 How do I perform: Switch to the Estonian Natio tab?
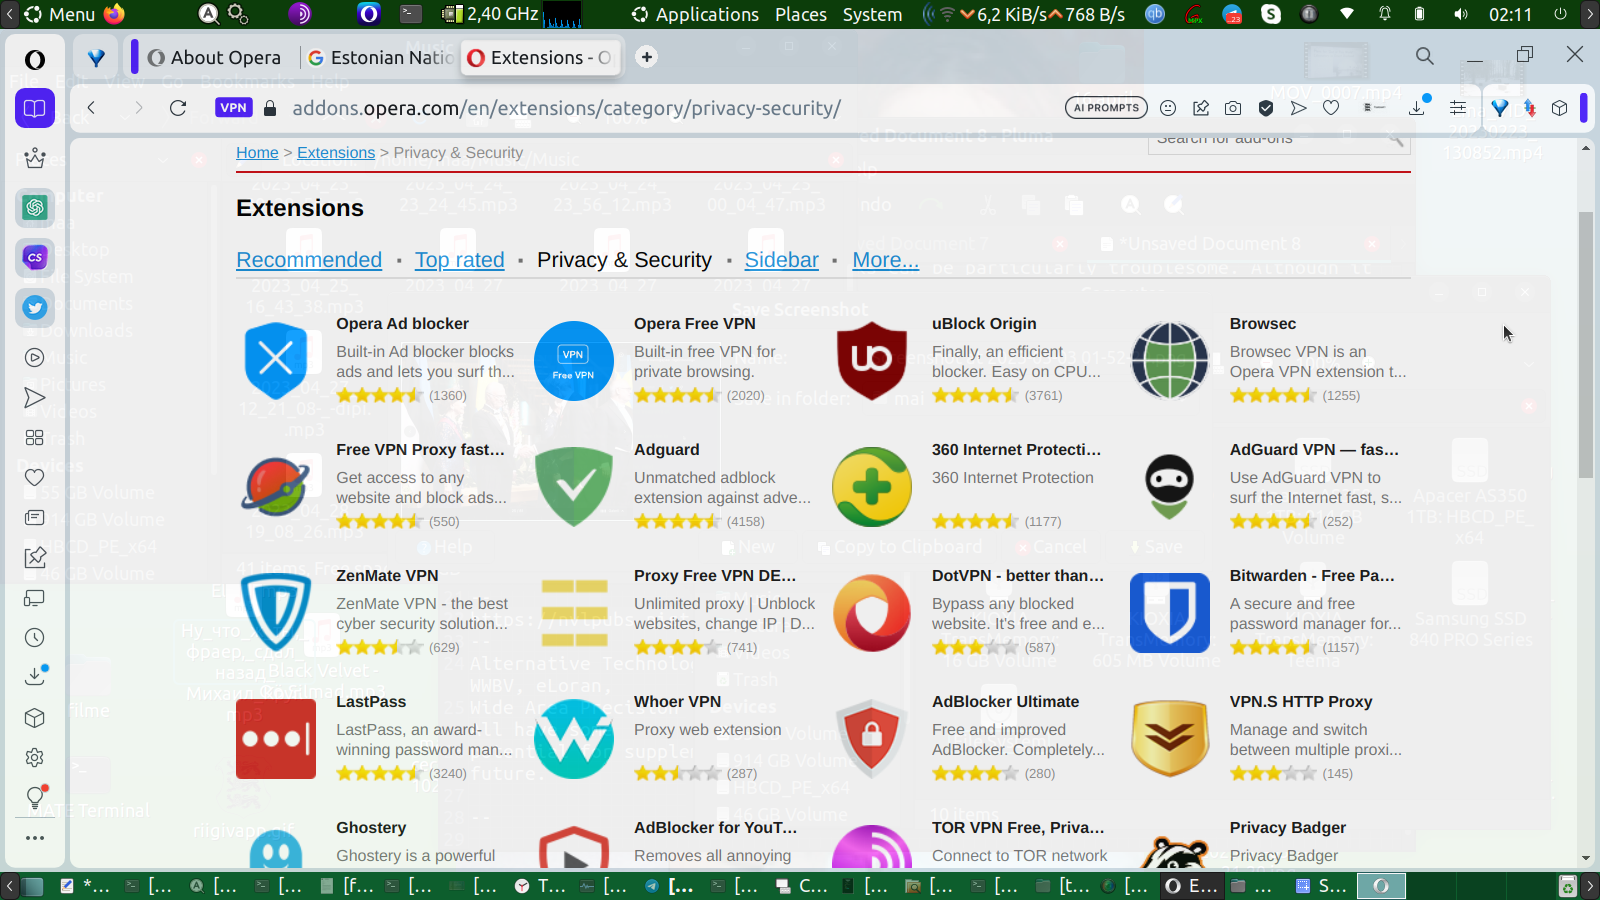pos(380,58)
